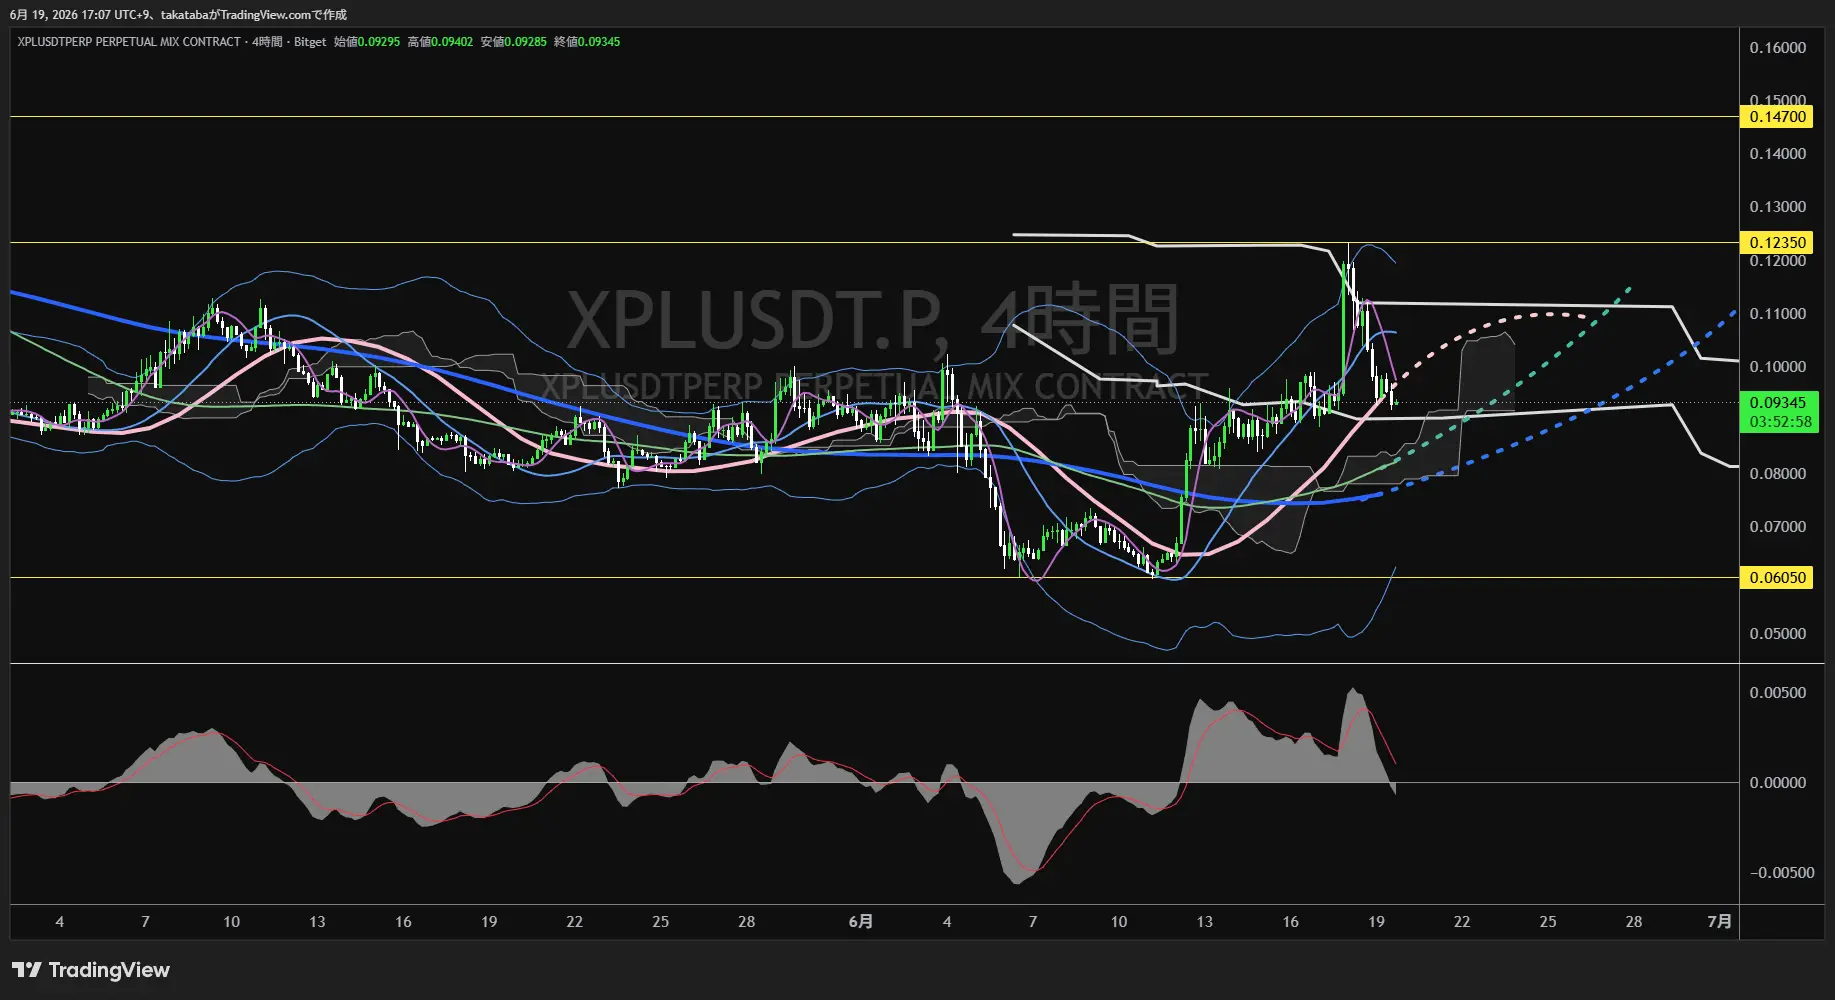Click the open value 始値0.09295

coord(367,42)
